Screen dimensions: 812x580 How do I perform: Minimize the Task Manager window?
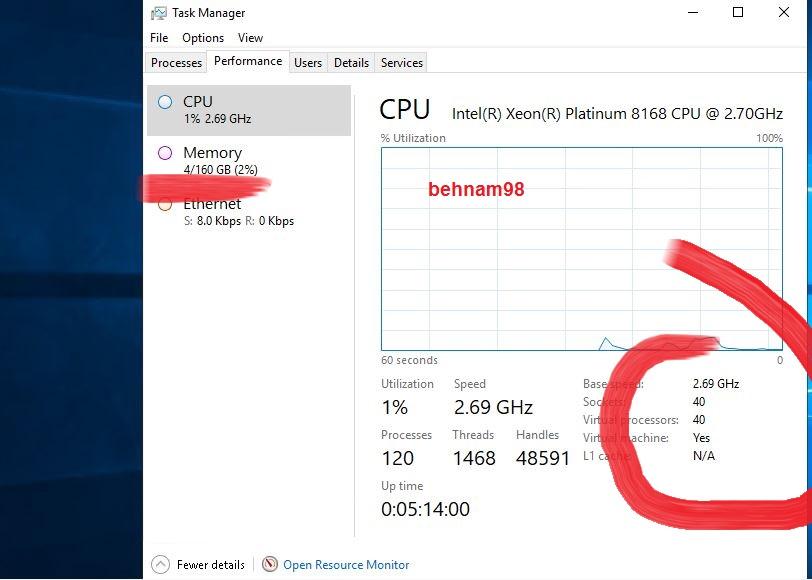(693, 12)
